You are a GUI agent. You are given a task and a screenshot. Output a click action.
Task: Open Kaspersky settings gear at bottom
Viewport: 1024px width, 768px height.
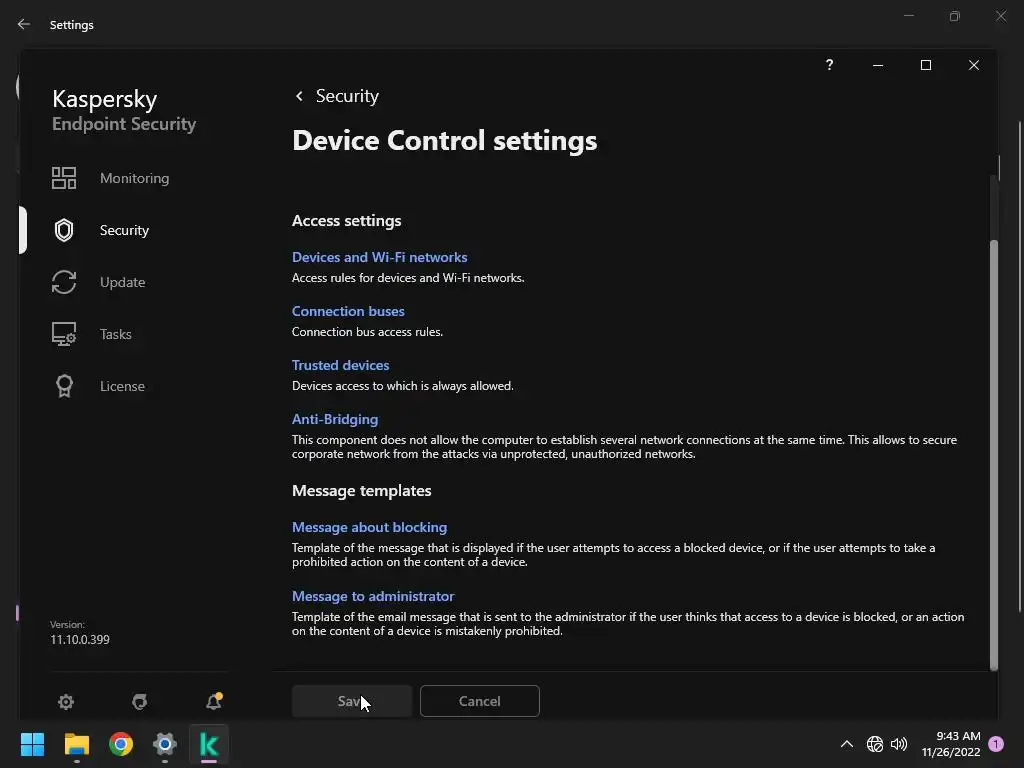(x=66, y=701)
